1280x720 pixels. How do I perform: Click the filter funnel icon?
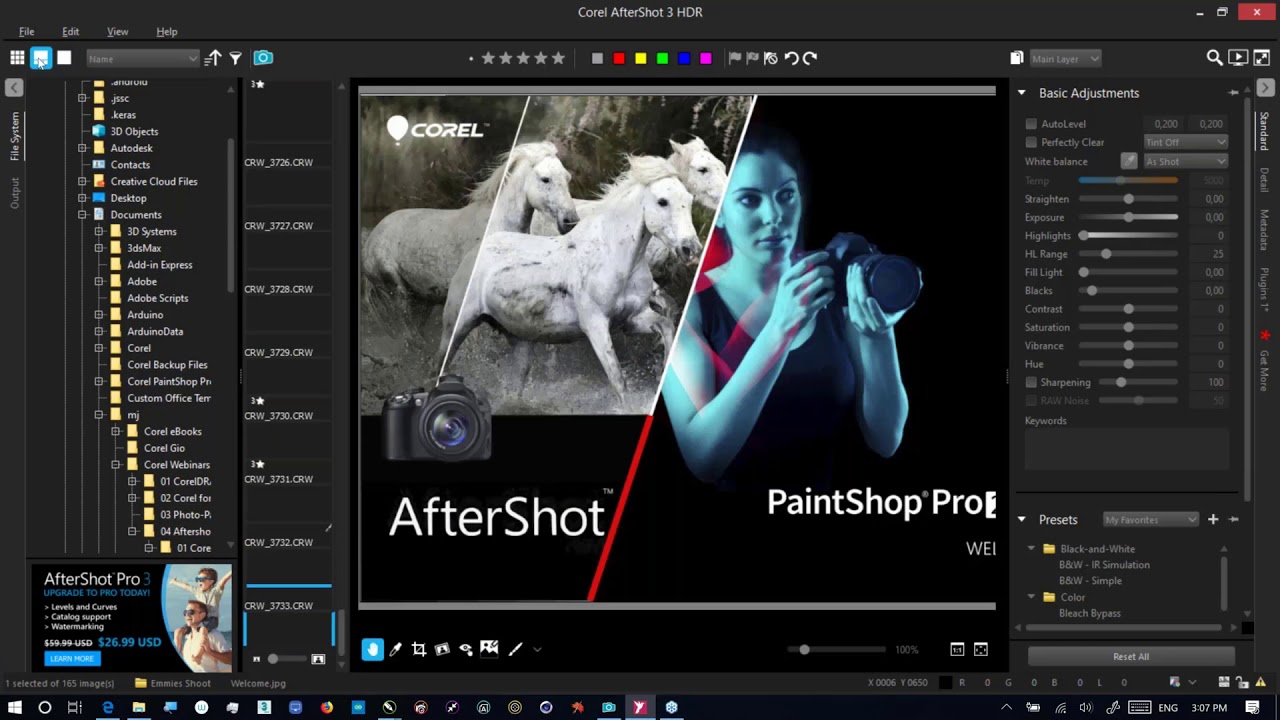pos(236,58)
